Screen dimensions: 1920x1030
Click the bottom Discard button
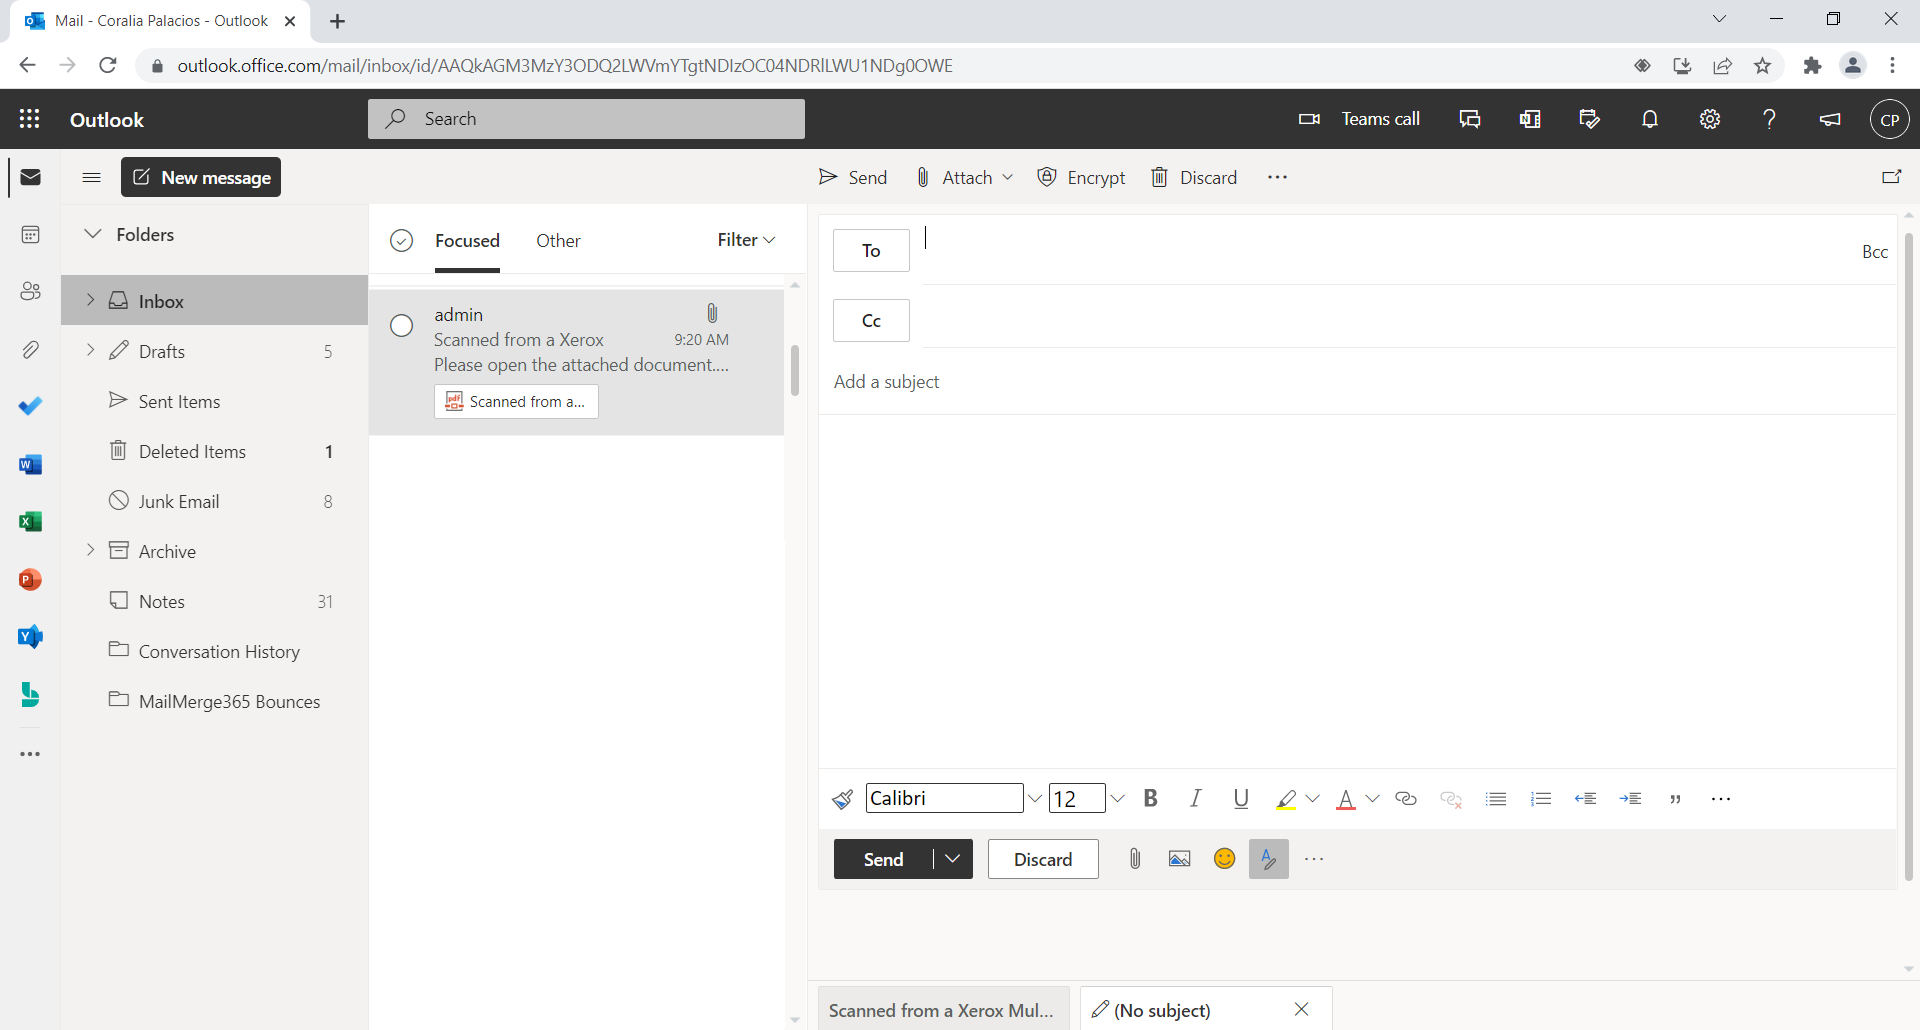(x=1043, y=859)
